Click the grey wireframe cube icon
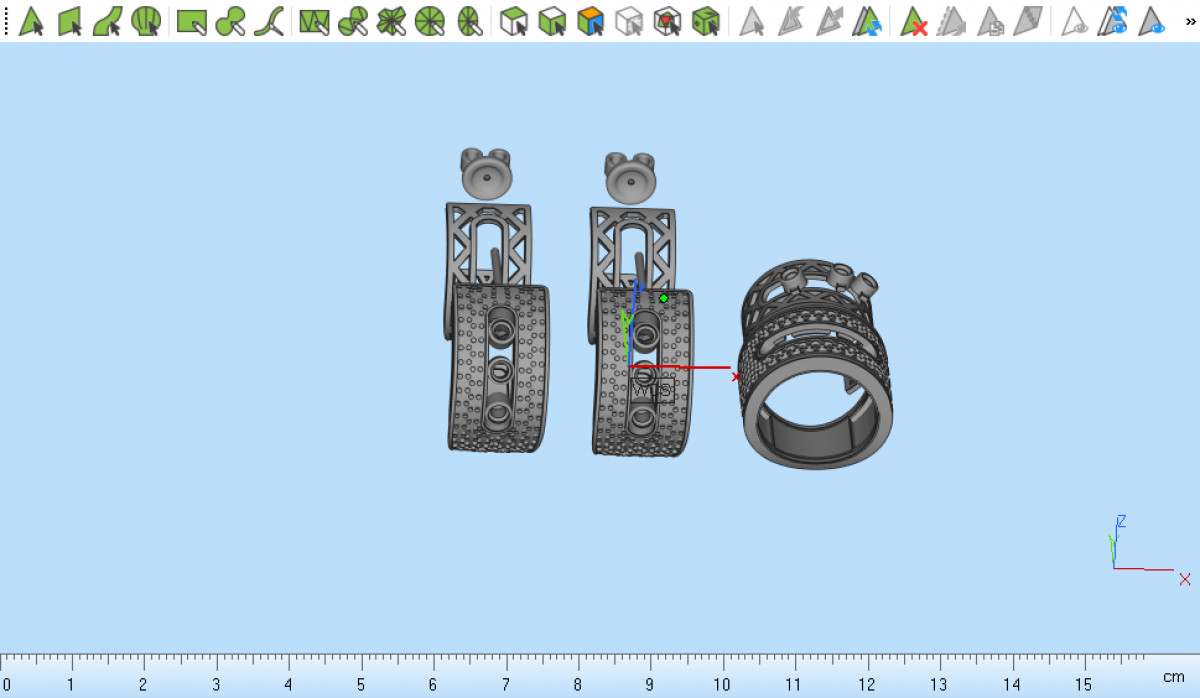Viewport: 1200px width, 698px height. click(629, 21)
